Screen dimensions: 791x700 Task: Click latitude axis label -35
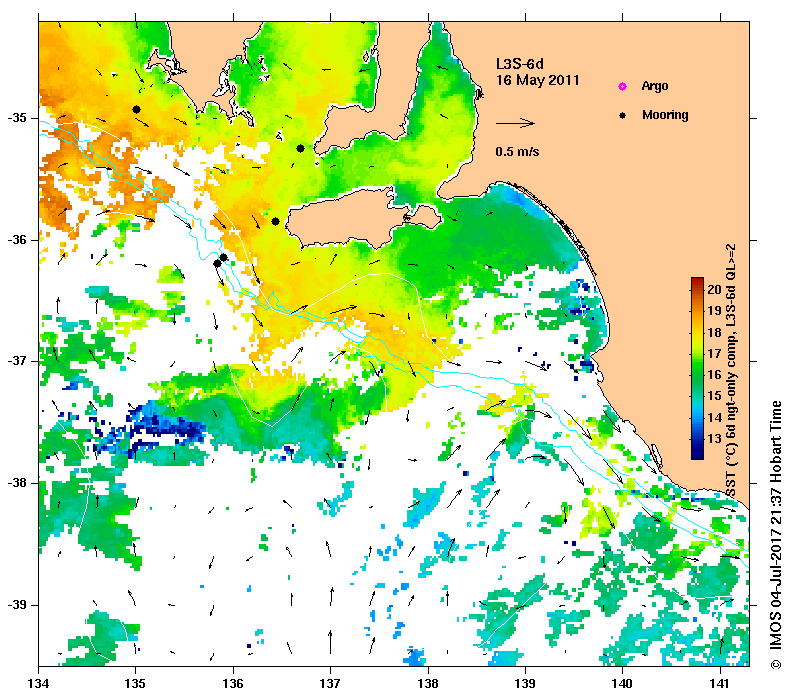pyautogui.click(x=17, y=118)
